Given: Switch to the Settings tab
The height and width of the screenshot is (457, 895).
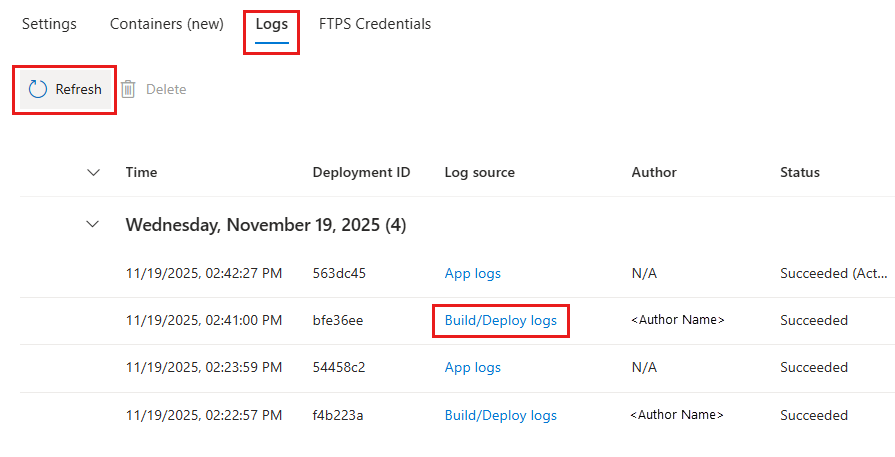Looking at the screenshot, I should tap(49, 24).
